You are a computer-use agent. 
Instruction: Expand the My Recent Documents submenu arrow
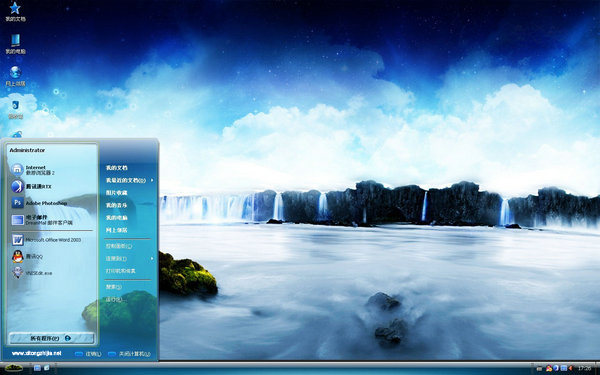[152, 180]
